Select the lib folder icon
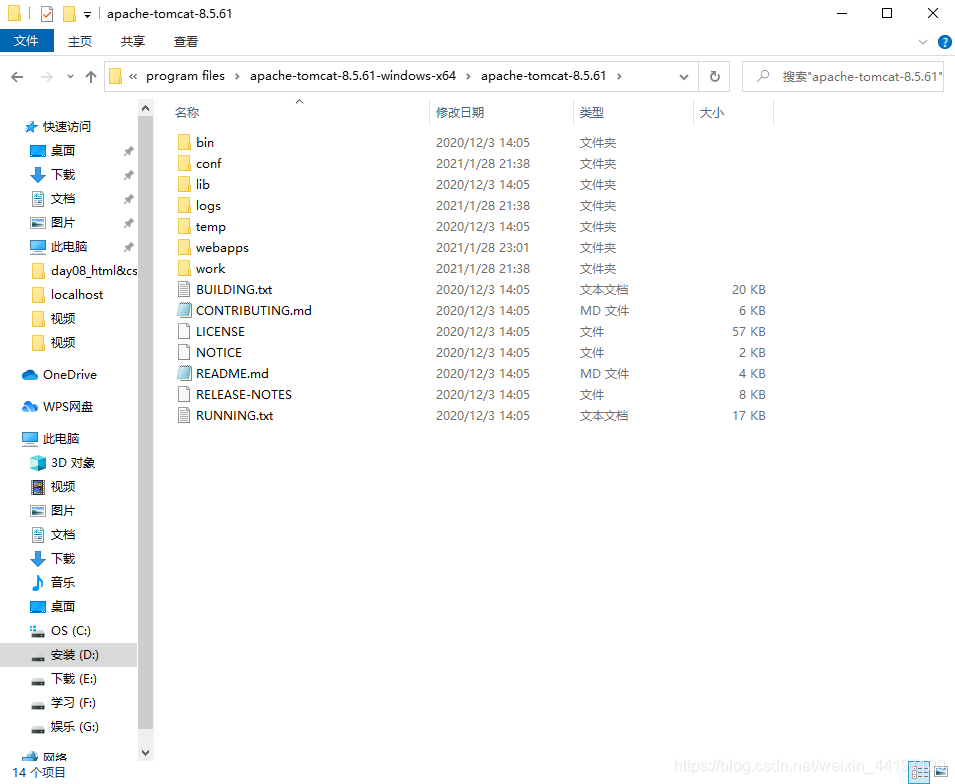Screen dimensions: 955x784 (x=184, y=185)
